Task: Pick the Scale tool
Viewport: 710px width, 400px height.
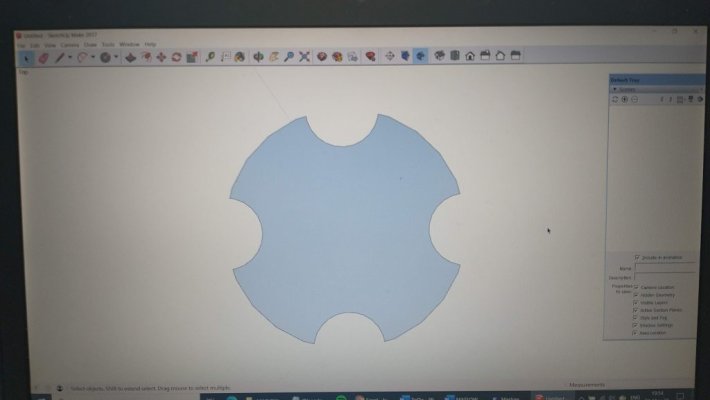Action: (192, 57)
